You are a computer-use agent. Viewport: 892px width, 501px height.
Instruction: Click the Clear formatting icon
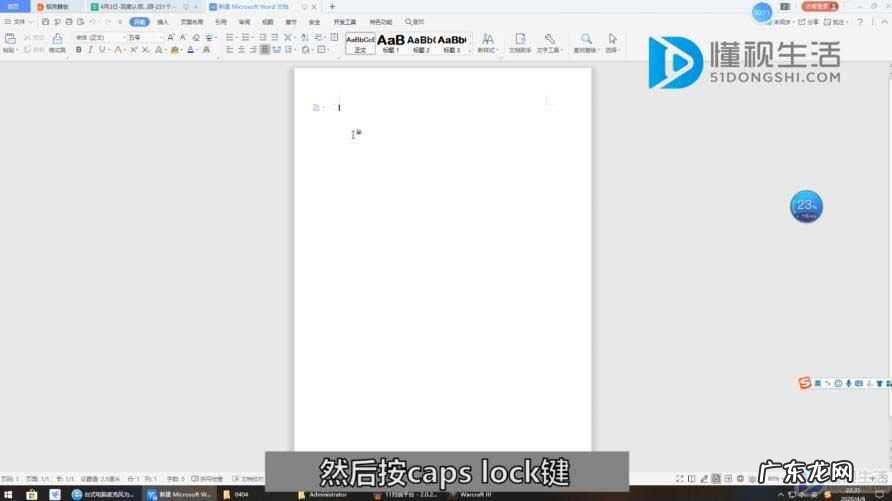point(196,38)
